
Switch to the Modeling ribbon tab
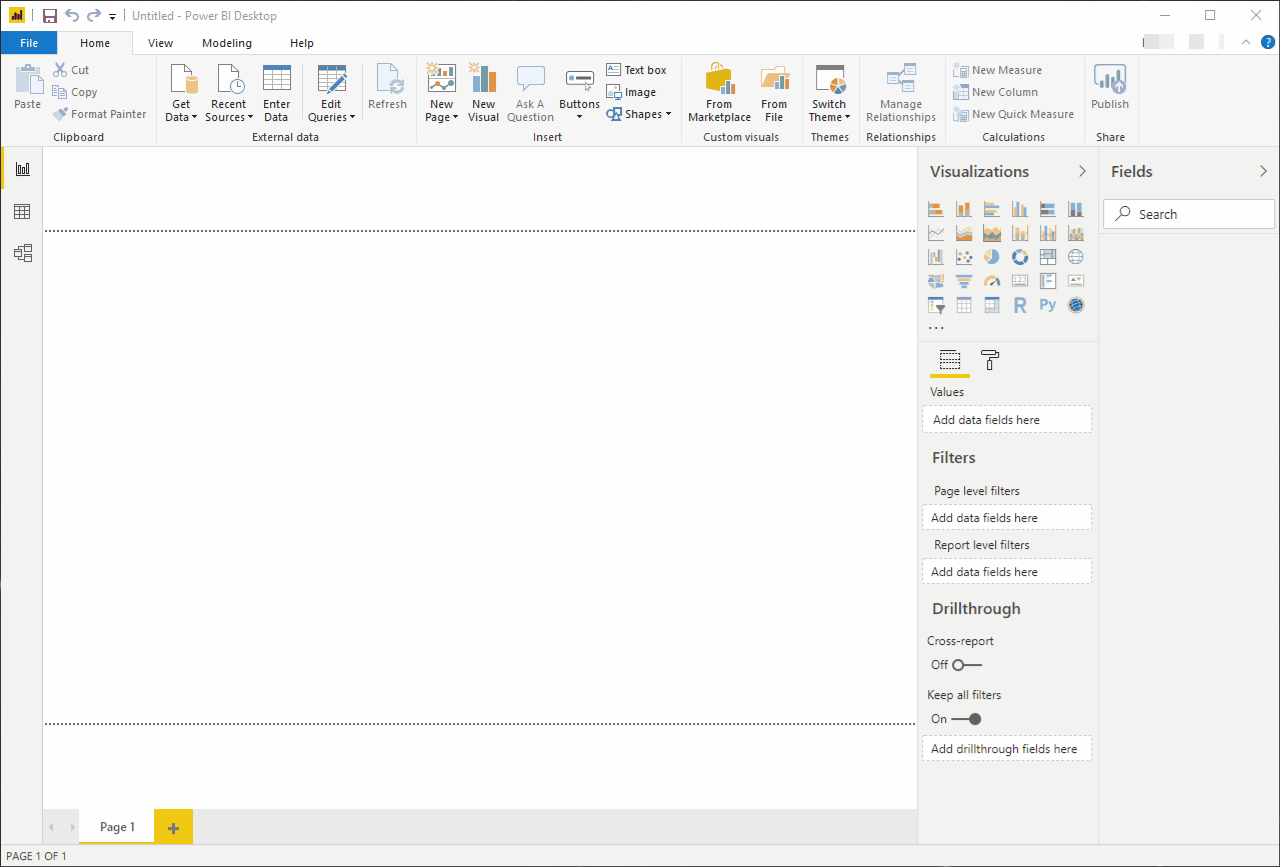(x=227, y=43)
